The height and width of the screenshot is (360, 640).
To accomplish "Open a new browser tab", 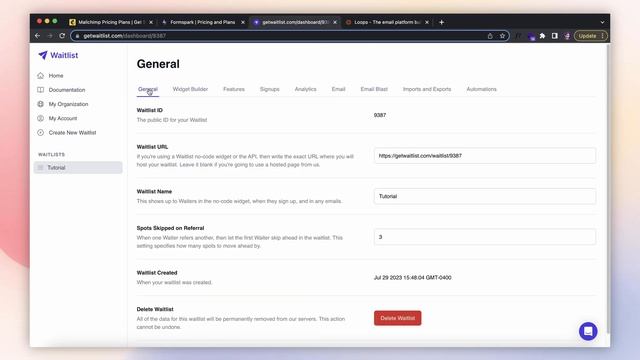I will (x=442, y=22).
